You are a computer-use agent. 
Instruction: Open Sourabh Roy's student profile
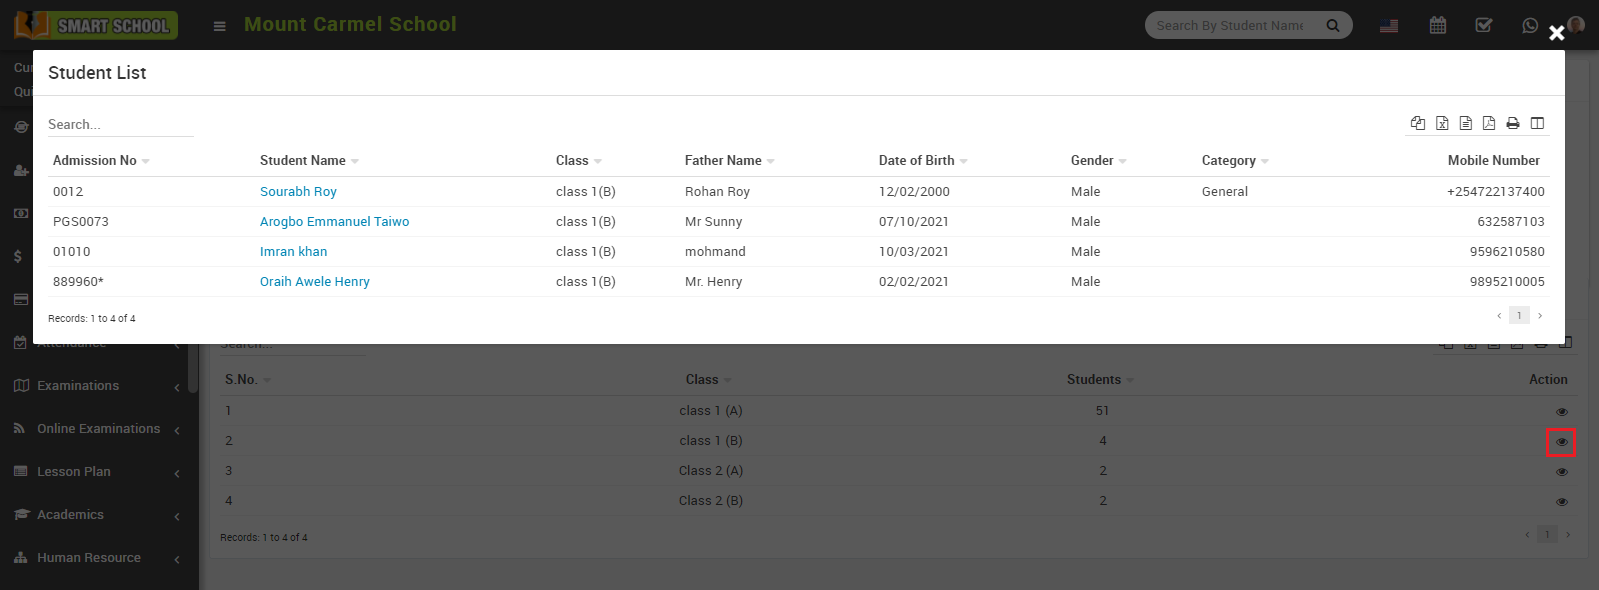(298, 191)
